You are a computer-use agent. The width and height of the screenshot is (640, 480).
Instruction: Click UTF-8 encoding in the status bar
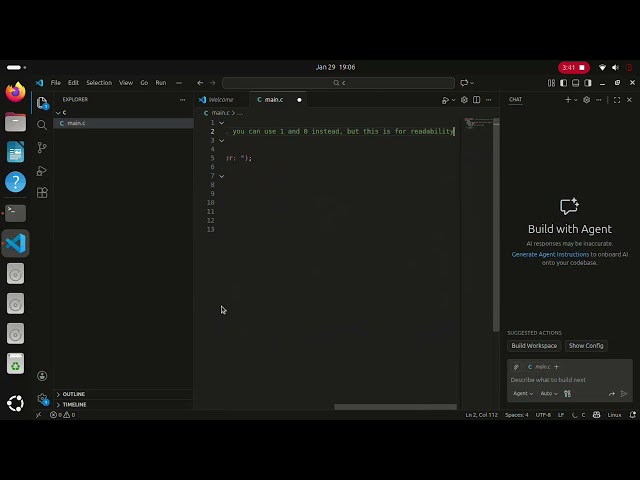(x=543, y=415)
